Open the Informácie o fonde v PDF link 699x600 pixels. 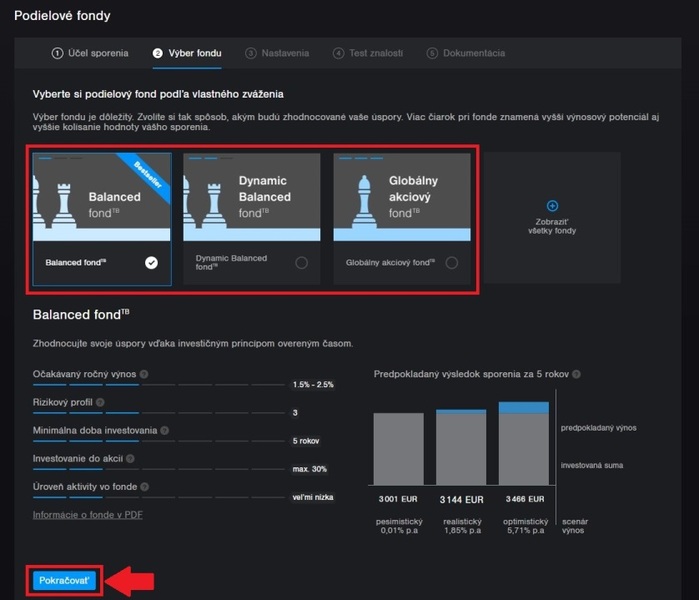pos(87,514)
